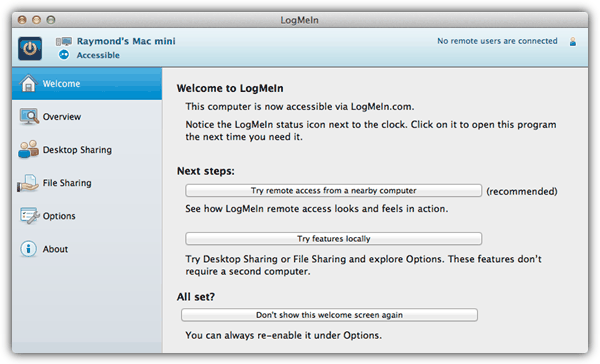Close the LogMeIn window
The height and width of the screenshot is (364, 600).
pos(22,20)
